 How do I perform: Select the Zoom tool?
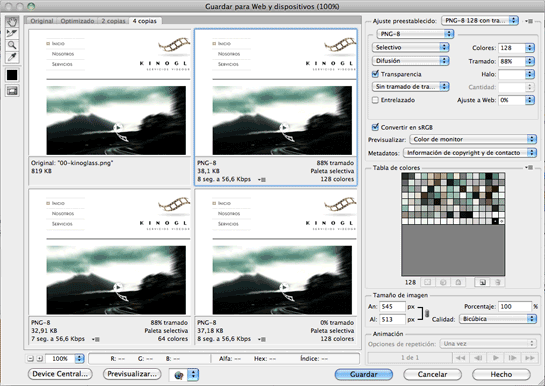[x=12, y=45]
